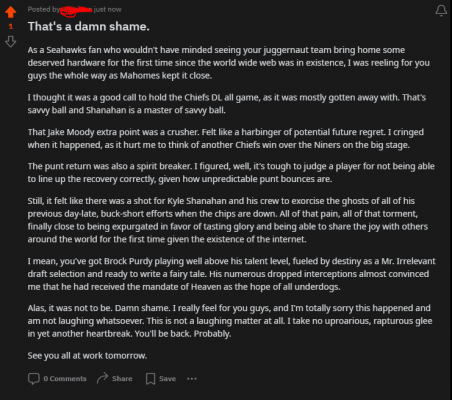Toggle post notifications with the bell icon

coord(441,10)
